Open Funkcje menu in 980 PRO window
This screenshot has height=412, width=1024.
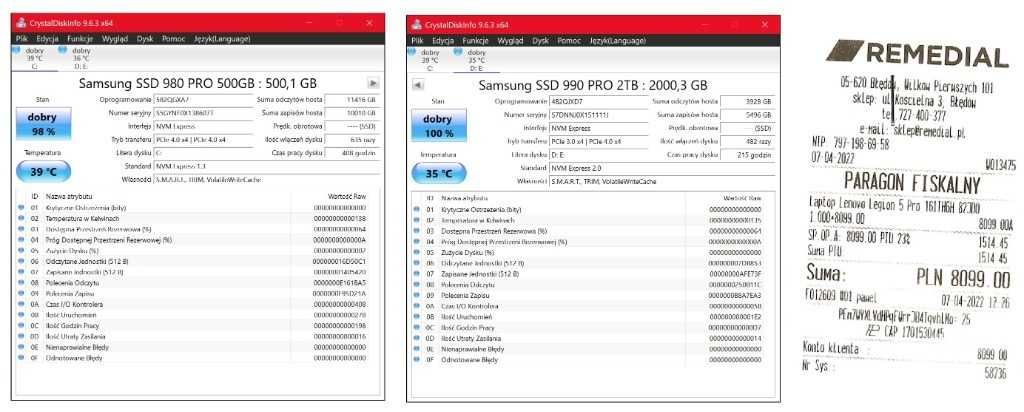(80, 39)
